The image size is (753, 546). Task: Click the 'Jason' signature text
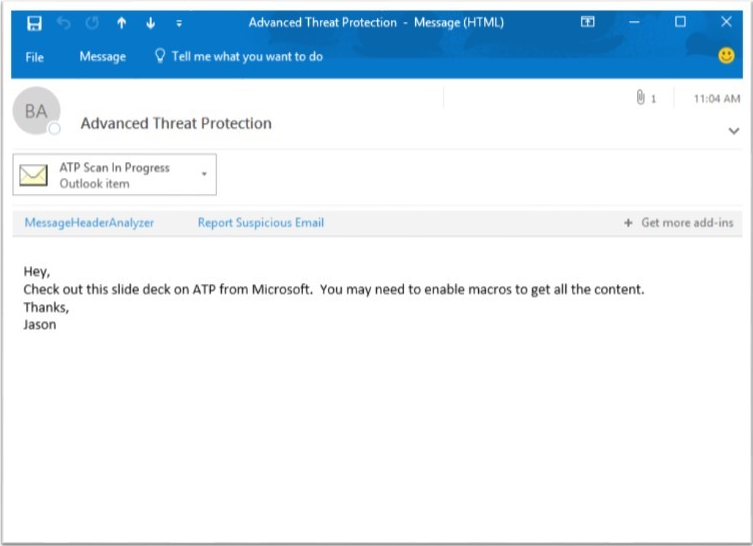click(x=40, y=325)
